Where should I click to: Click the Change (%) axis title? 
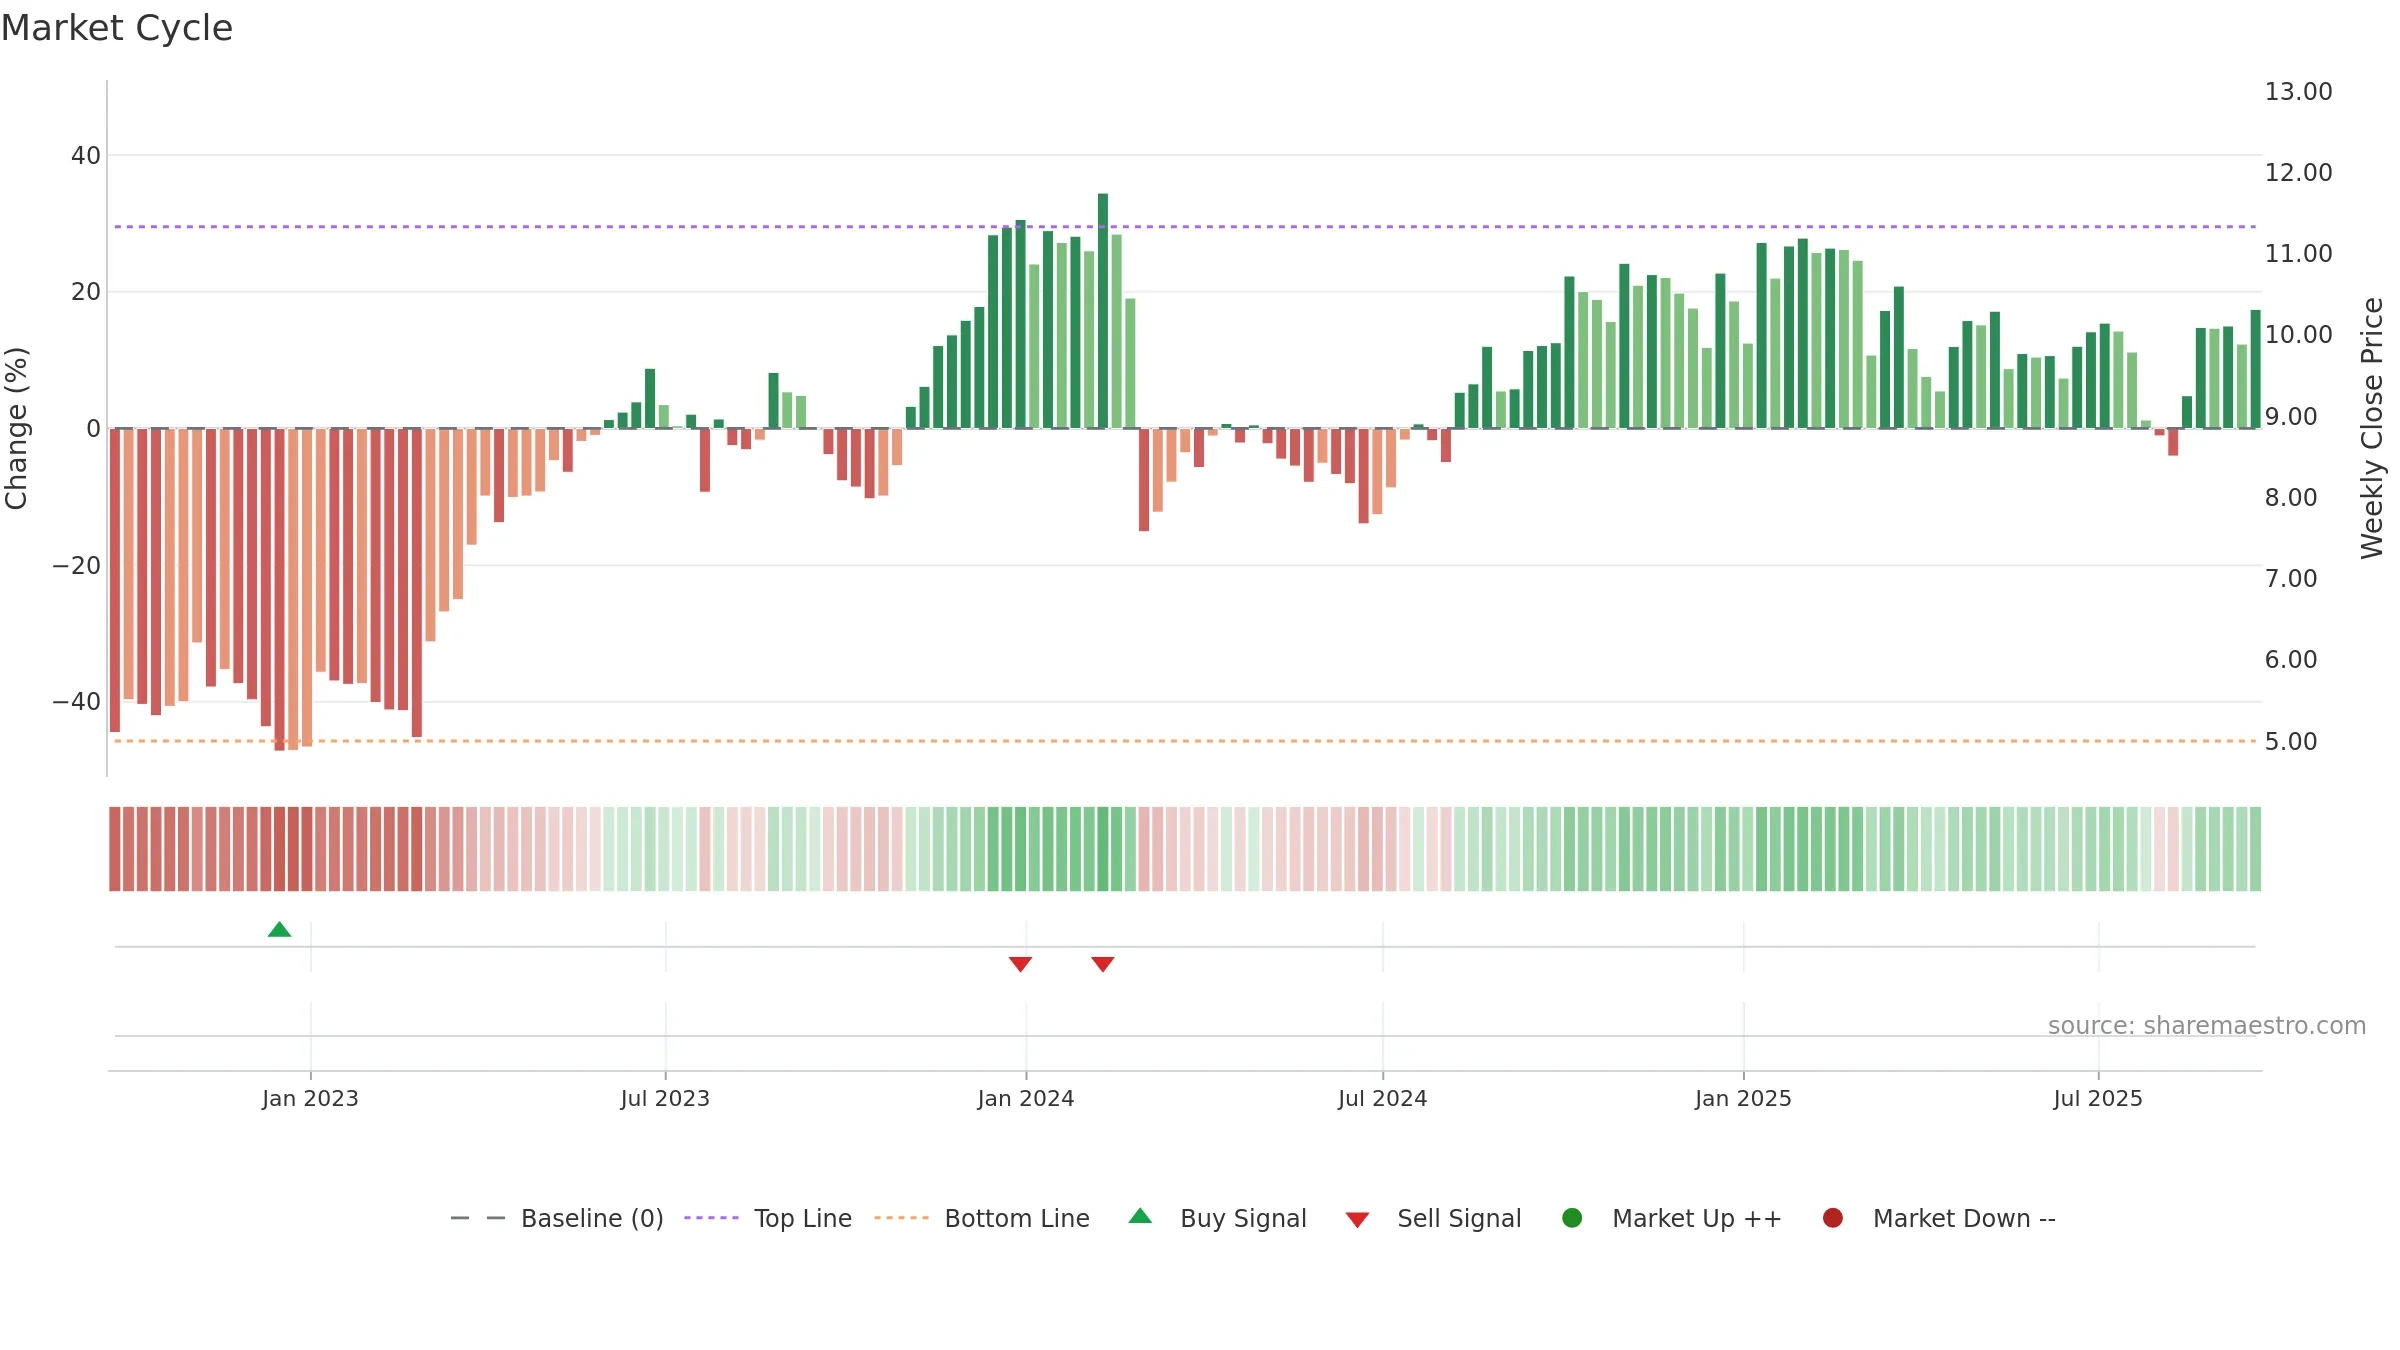tap(16, 428)
